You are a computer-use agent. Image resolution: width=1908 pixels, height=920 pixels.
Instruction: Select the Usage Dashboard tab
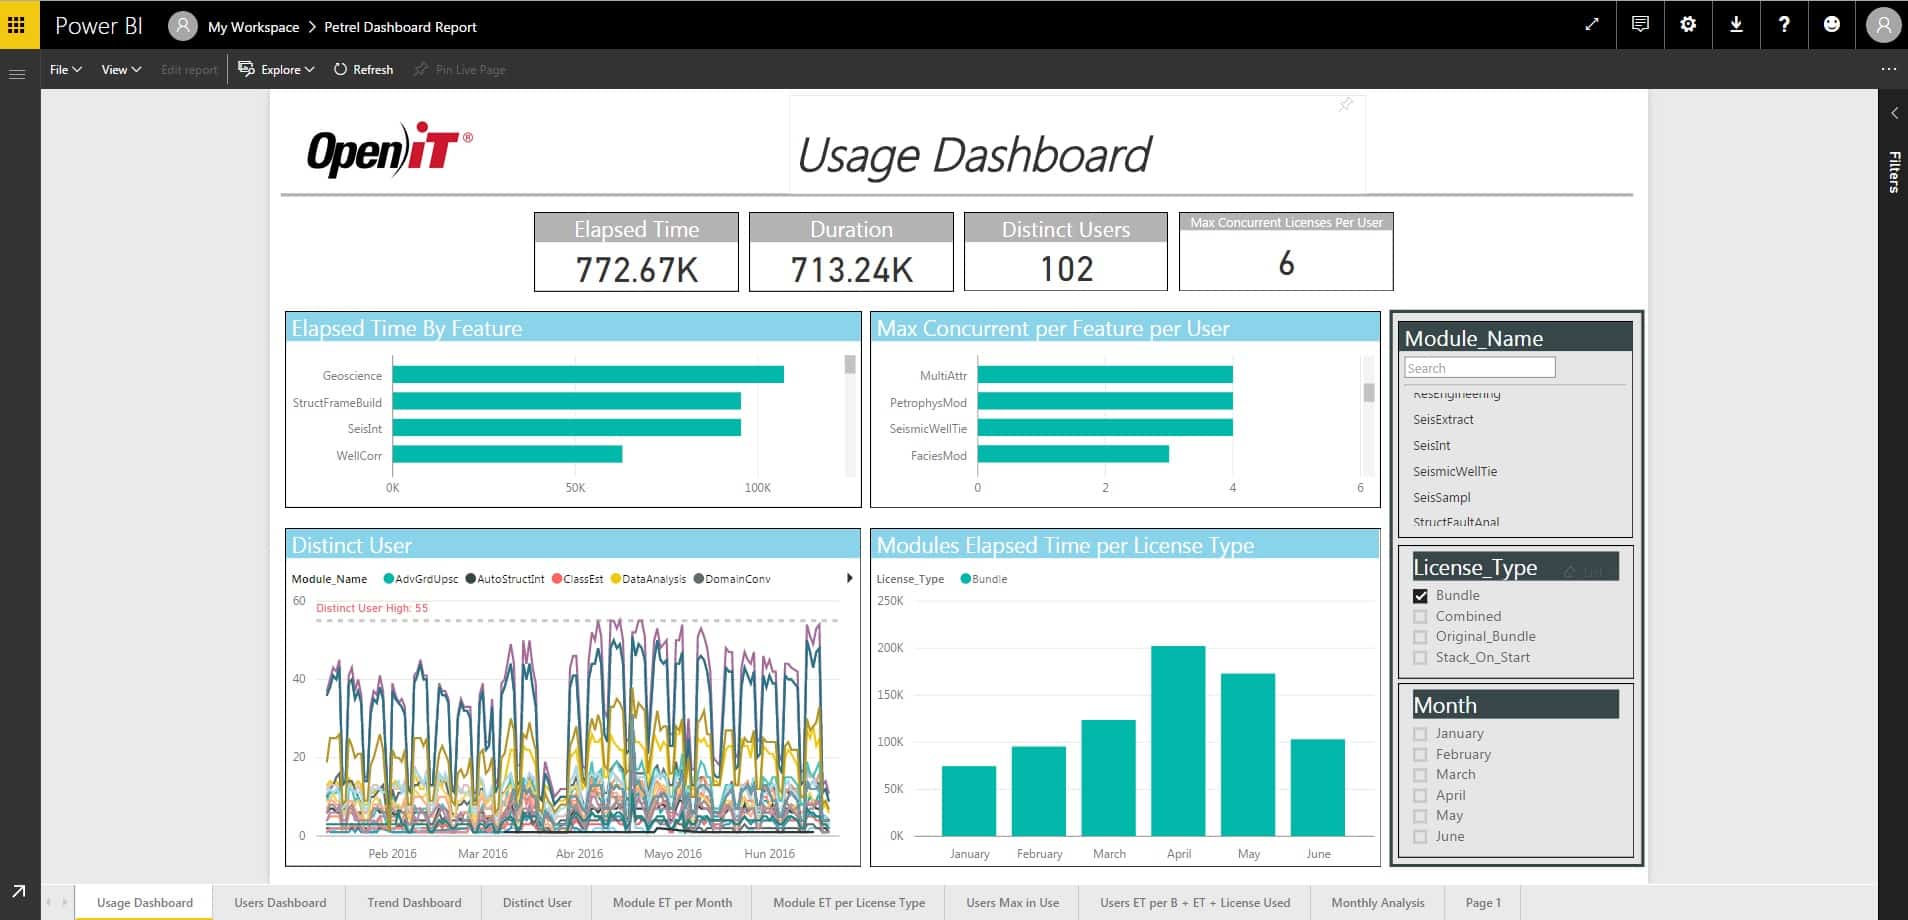coord(145,902)
